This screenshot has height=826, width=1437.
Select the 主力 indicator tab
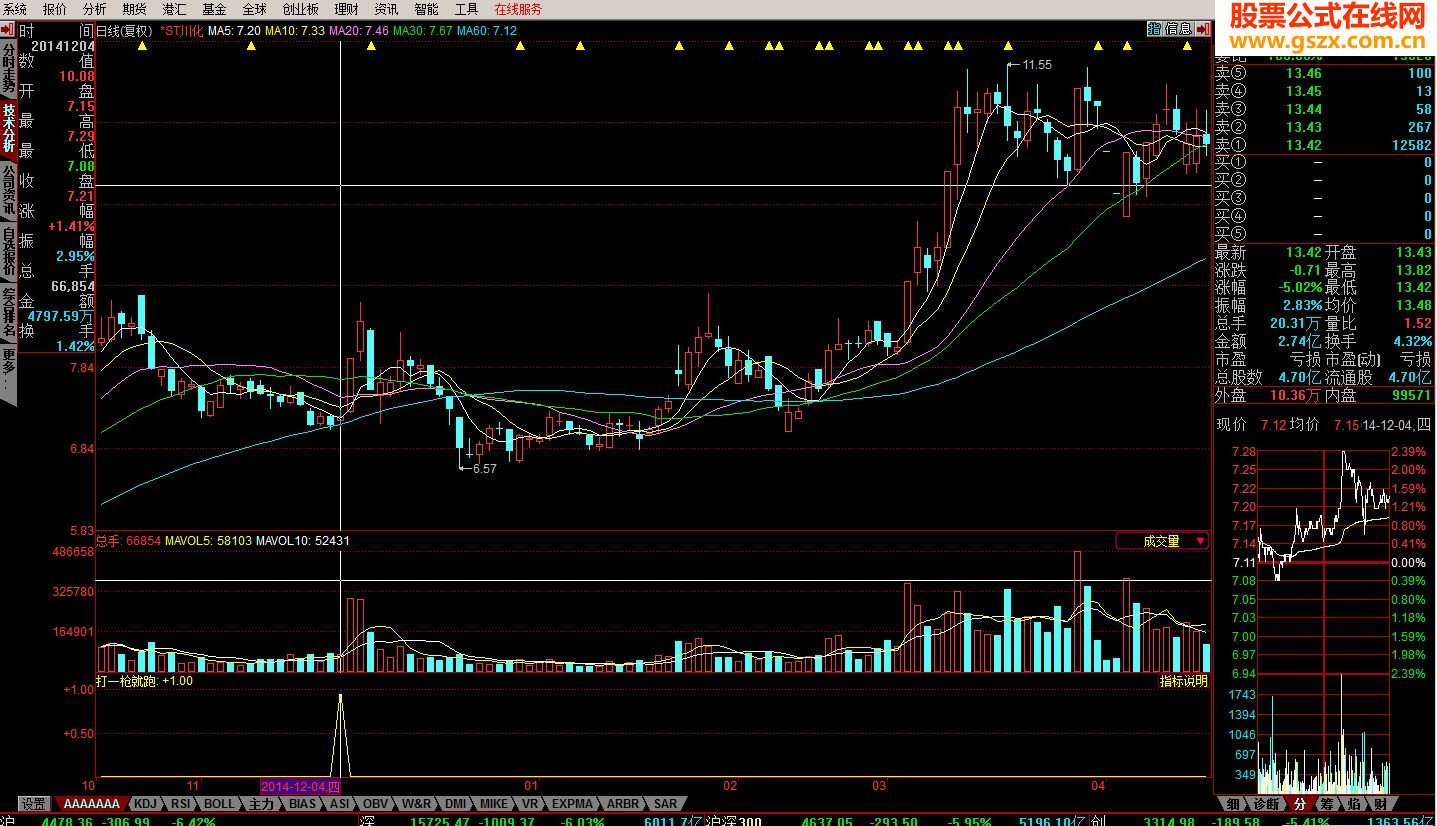(262, 803)
